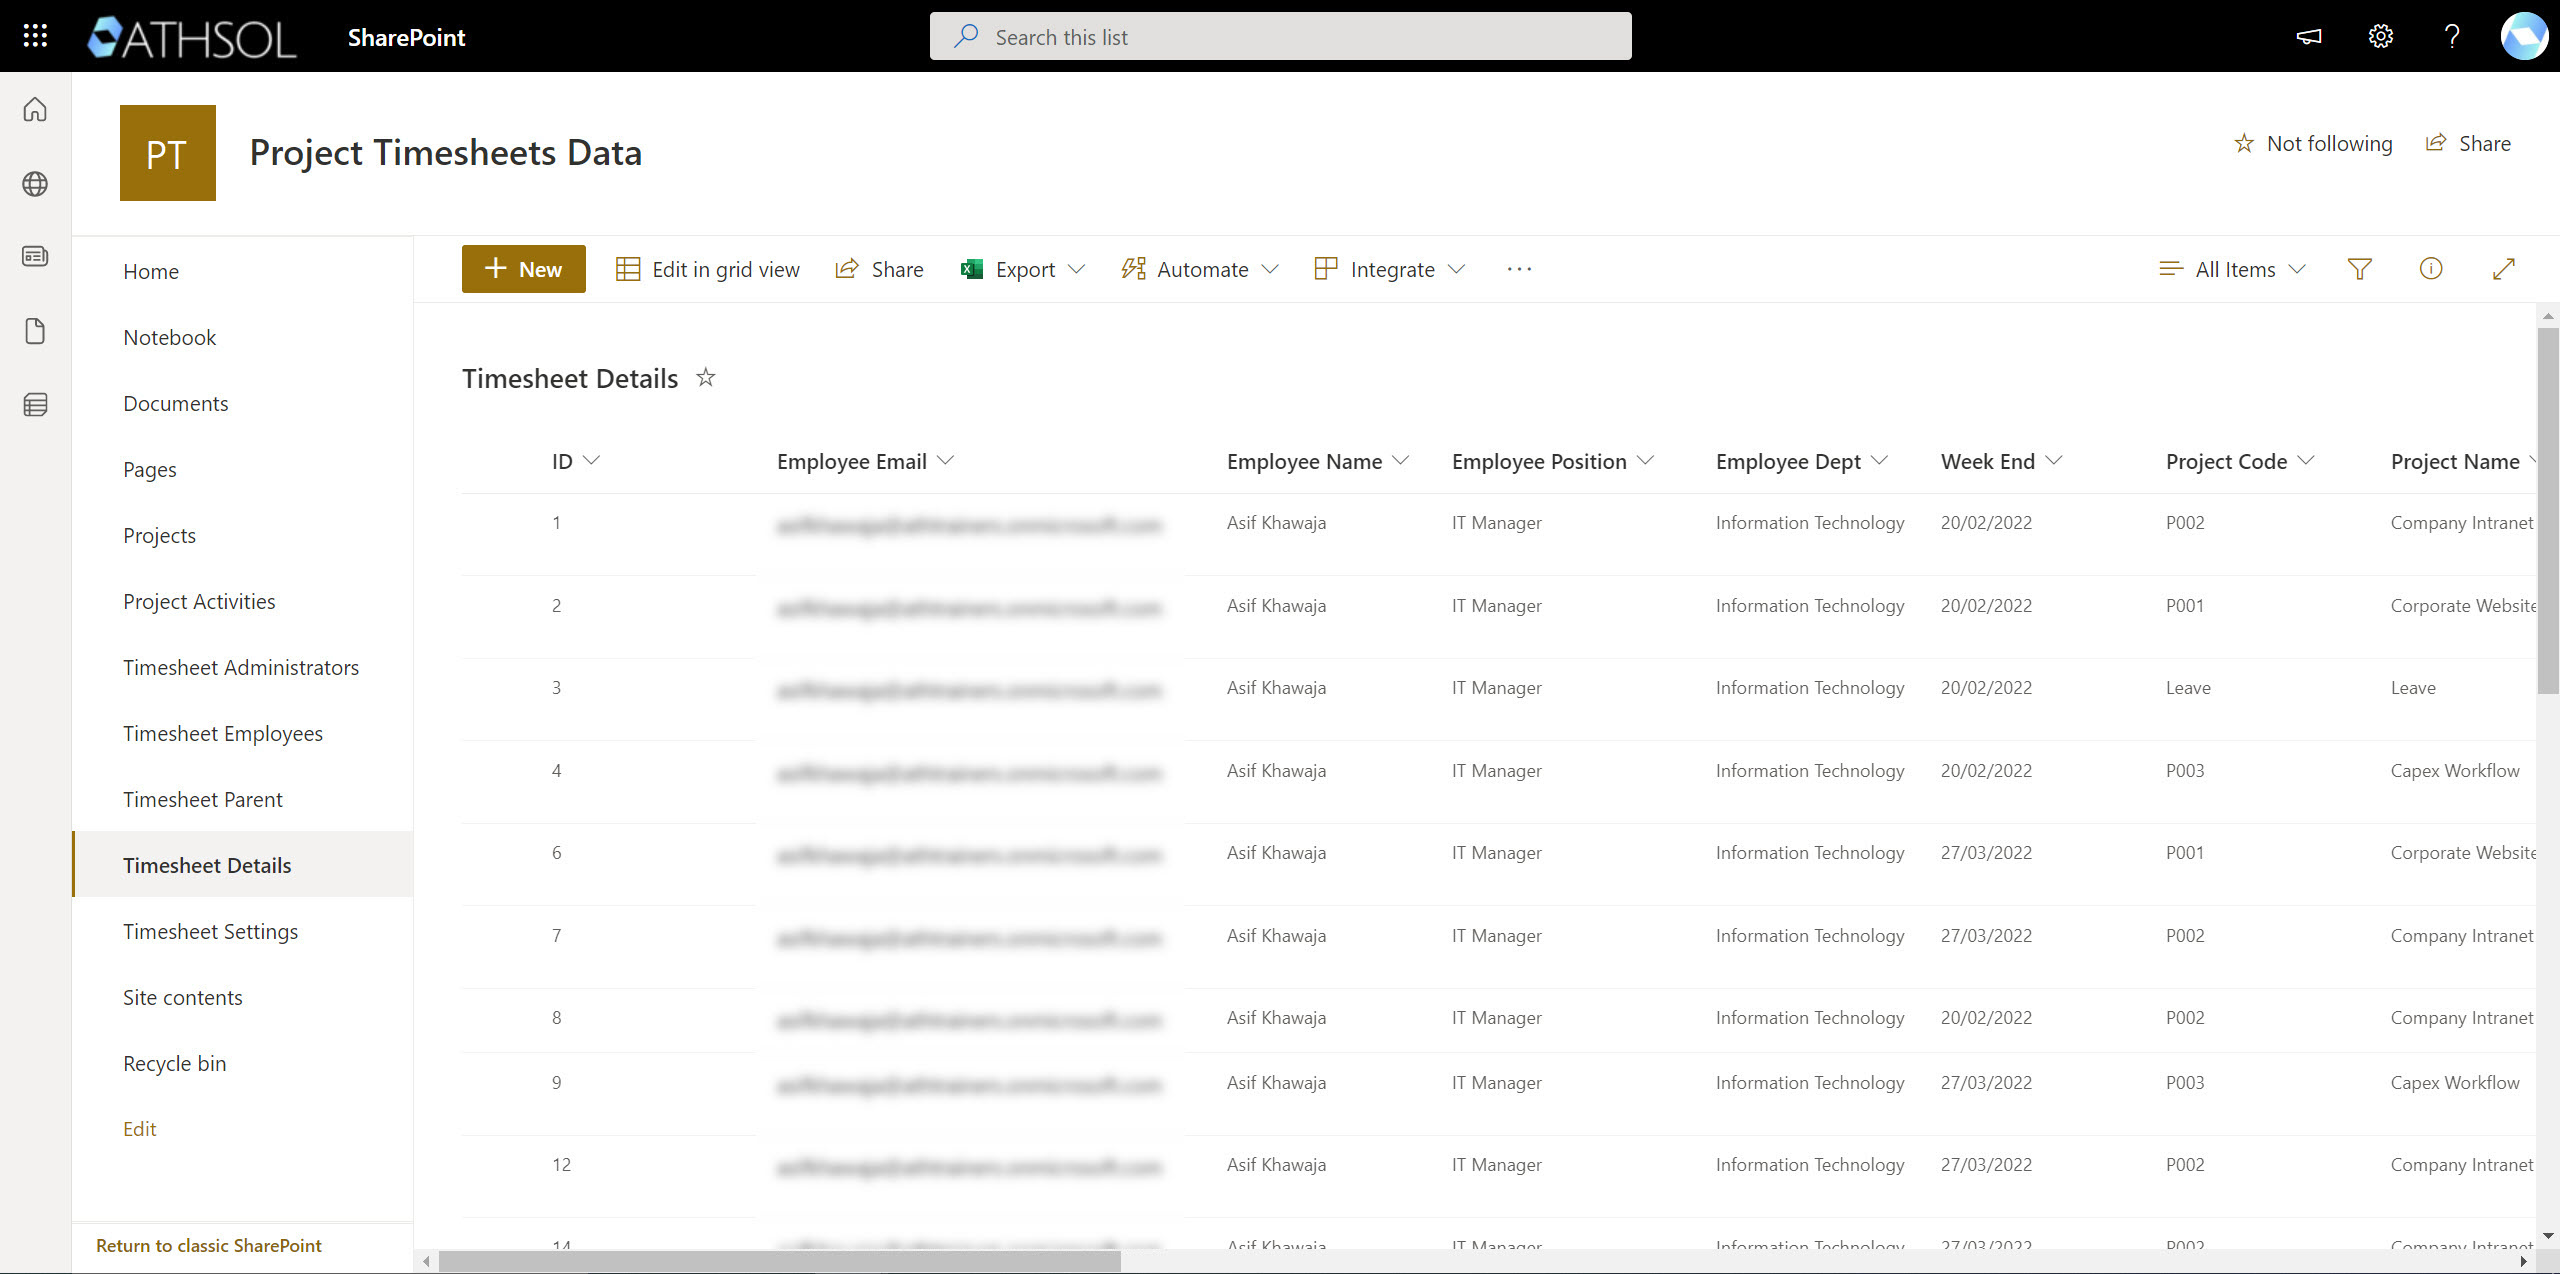2560x1274 pixels.
Task: Open settings gear in the top bar
Action: [2380, 36]
